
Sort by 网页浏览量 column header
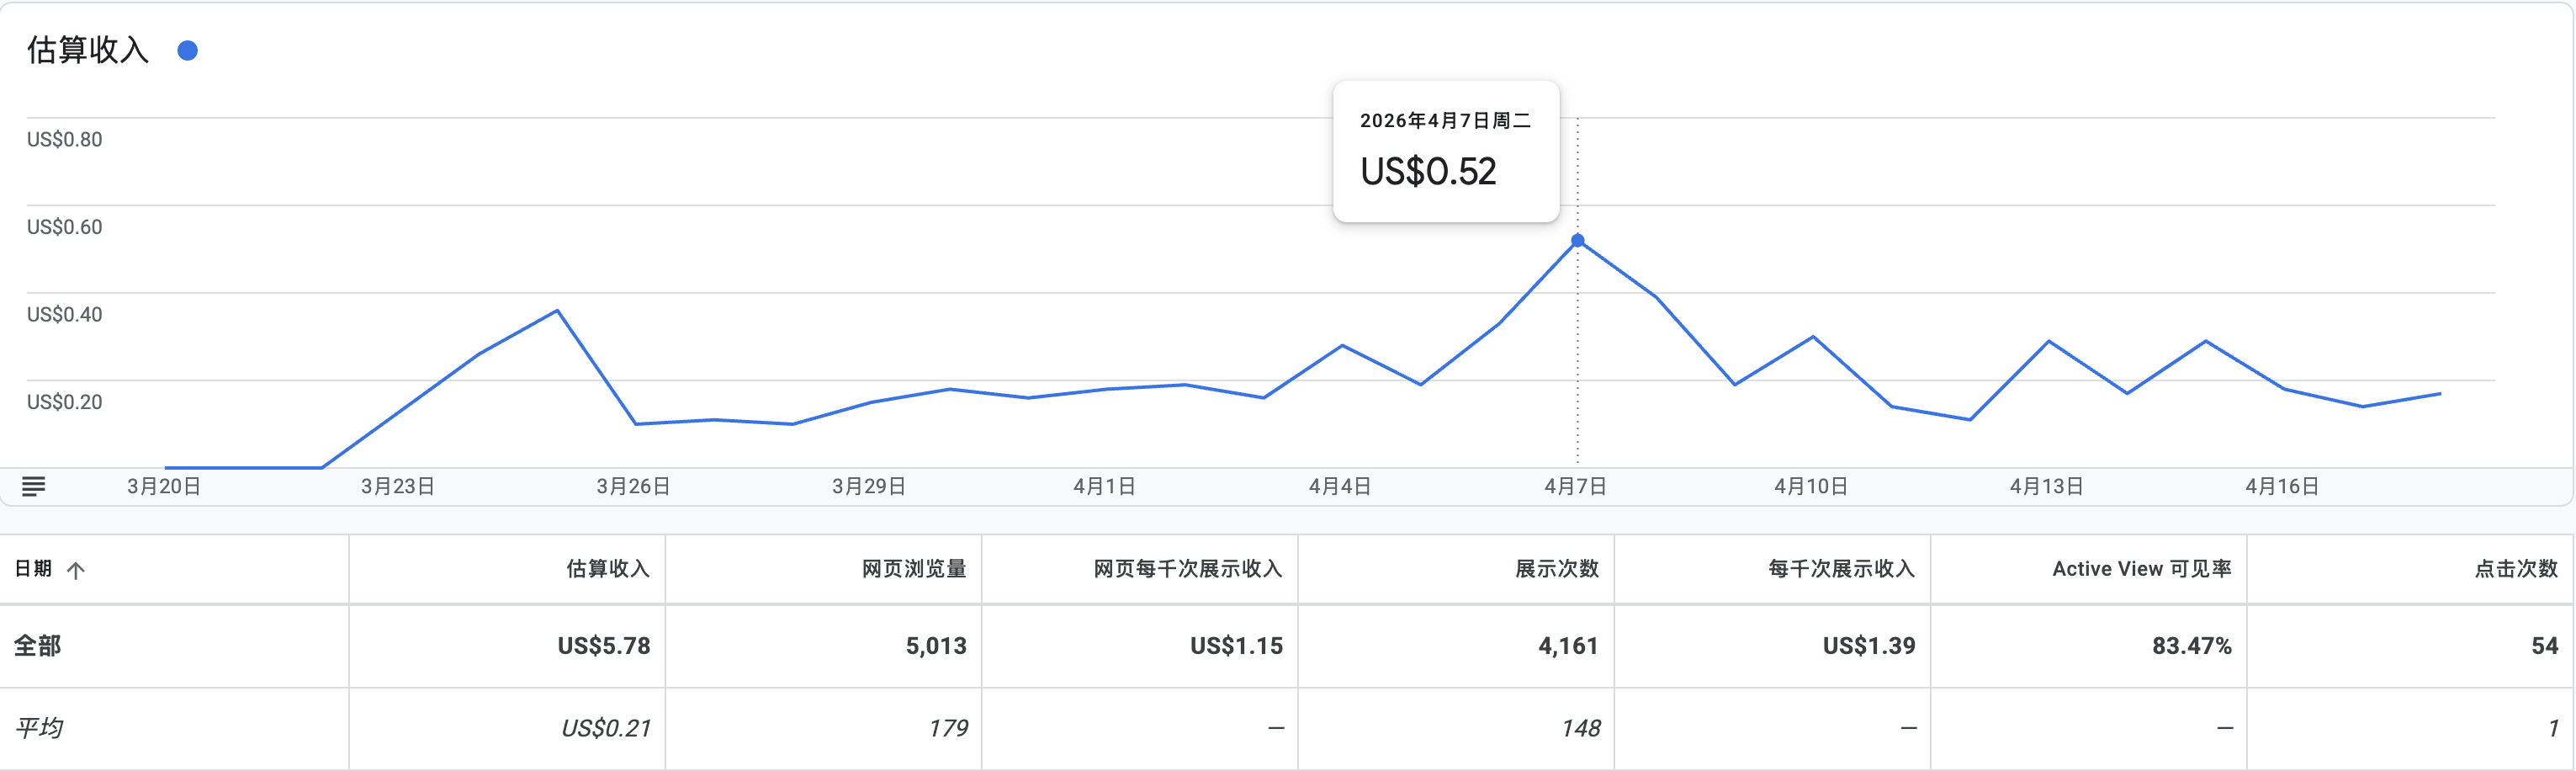click(x=913, y=569)
